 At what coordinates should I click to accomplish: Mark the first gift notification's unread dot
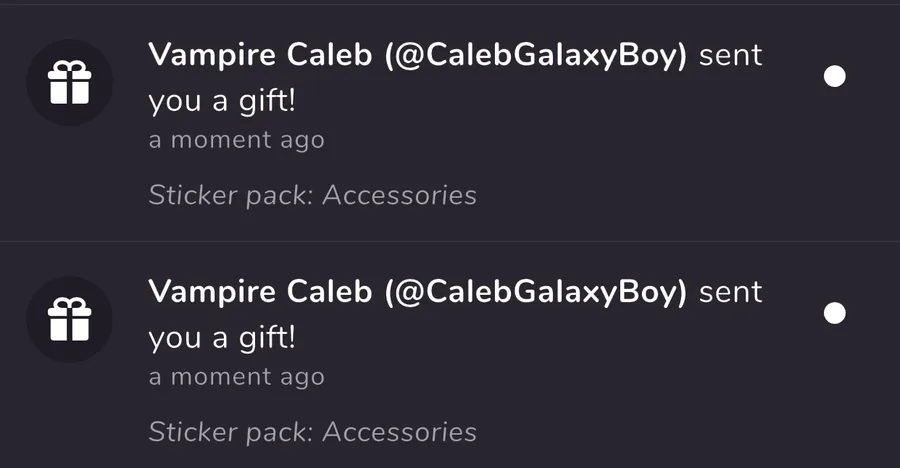[x=835, y=76]
